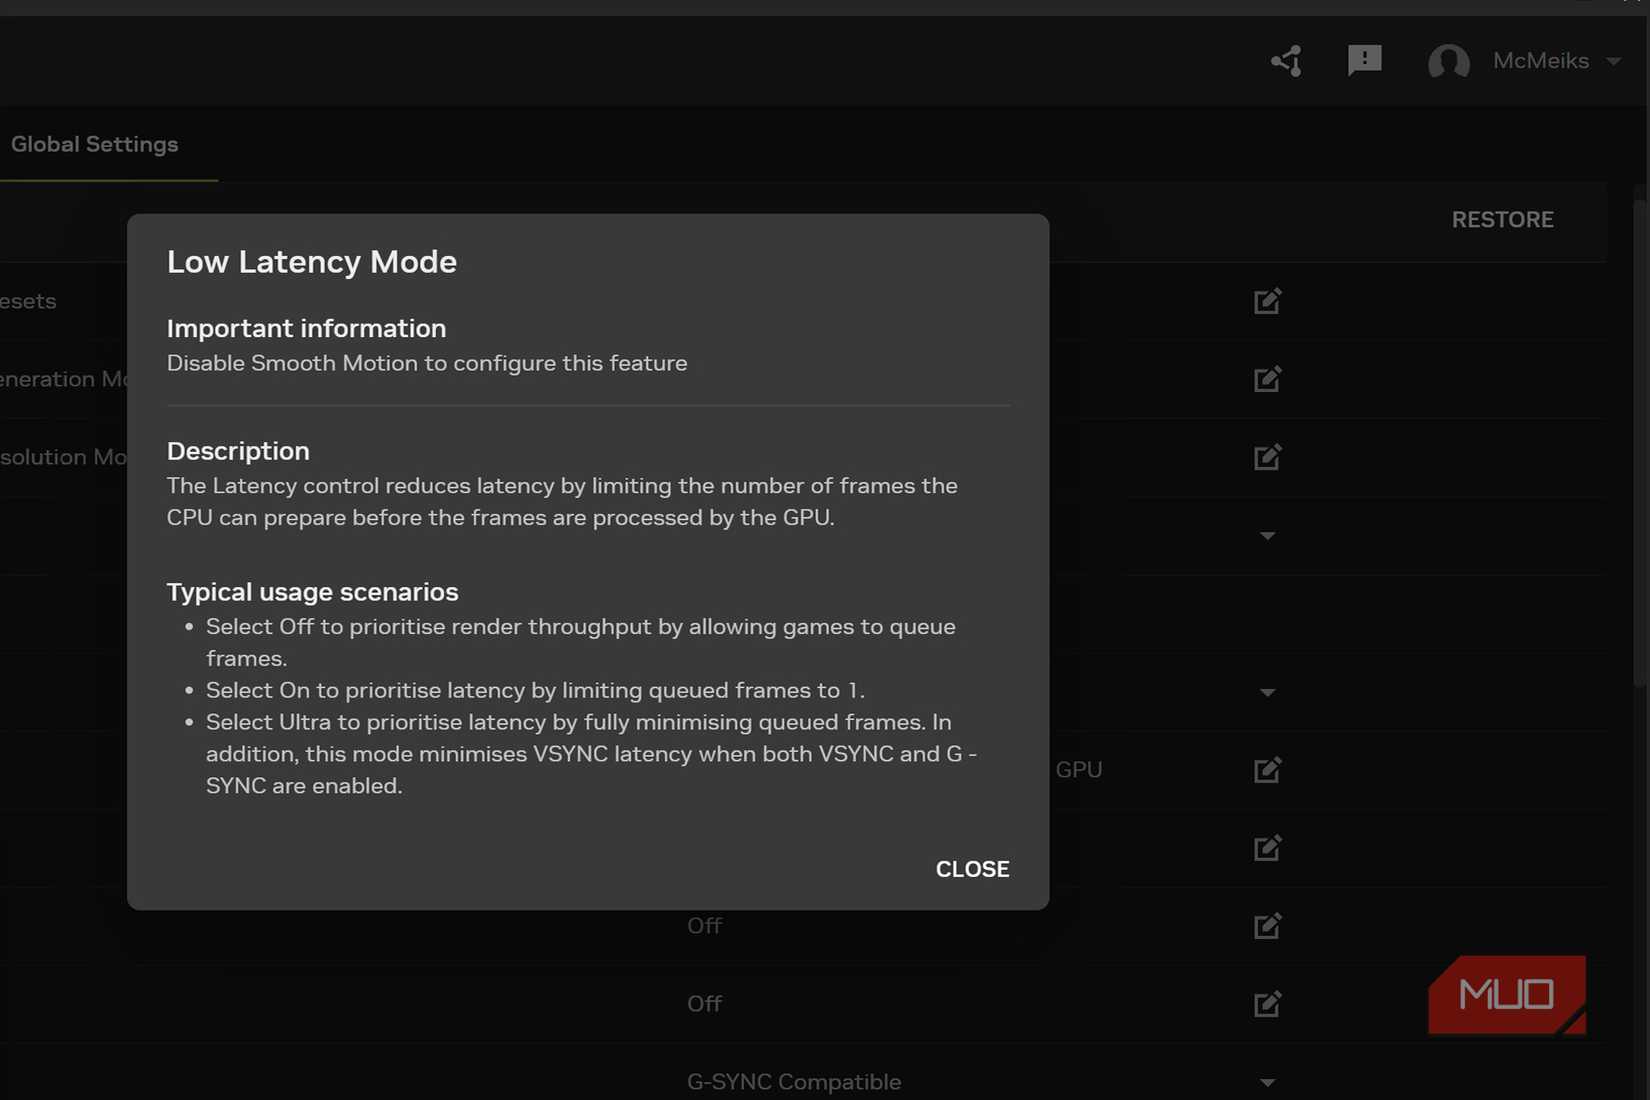
Task: Edit the generation mode row setting
Action: point(1267,379)
